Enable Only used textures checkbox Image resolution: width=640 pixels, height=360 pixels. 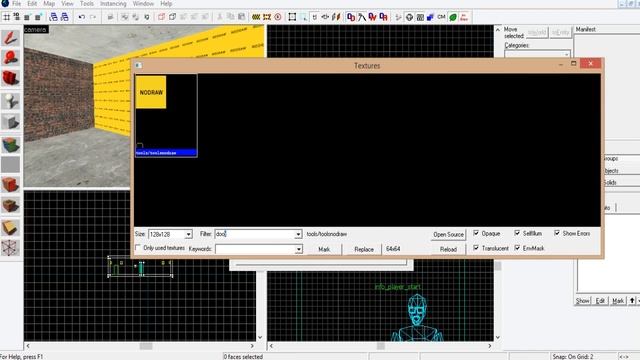pyautogui.click(x=138, y=247)
